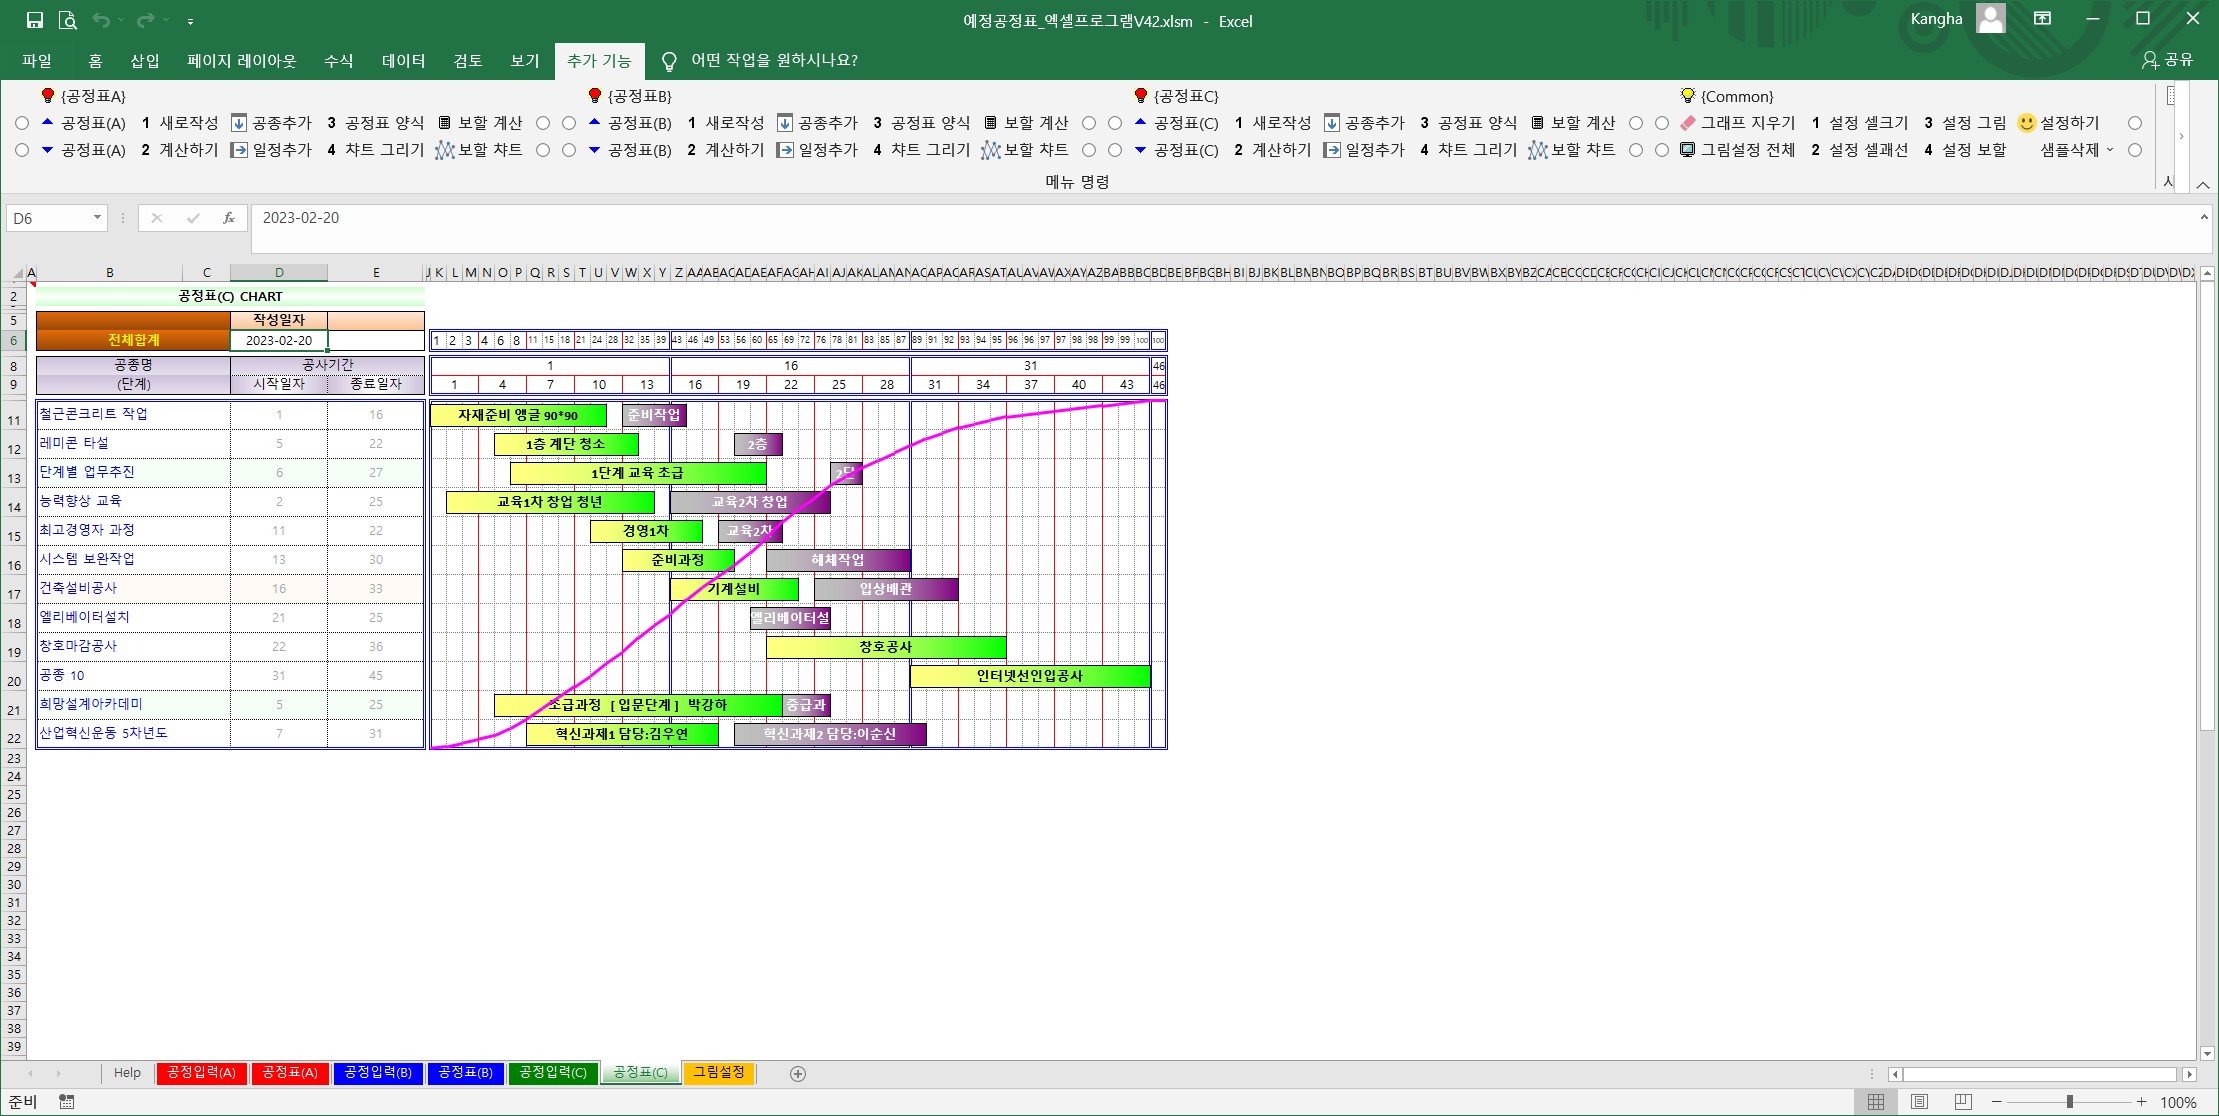Expand the 샘플삭제 dropdown
The image size is (2219, 1116).
point(2110,150)
